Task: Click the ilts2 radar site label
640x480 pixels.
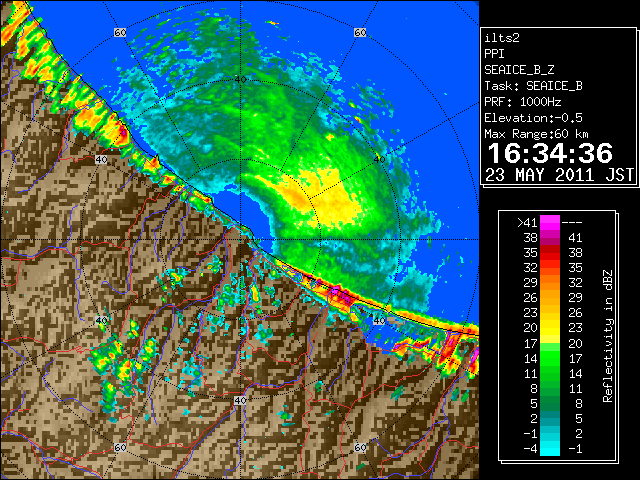Action: click(x=502, y=38)
